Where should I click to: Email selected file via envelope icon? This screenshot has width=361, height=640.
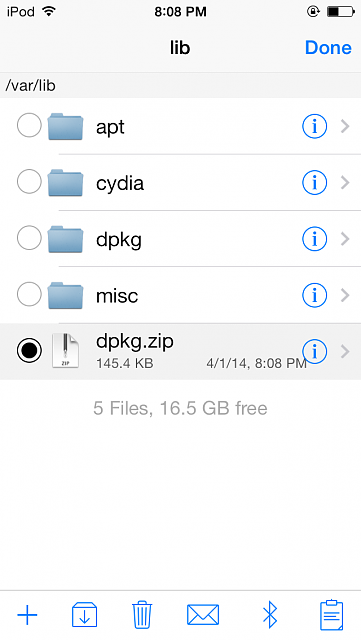pyautogui.click(x=203, y=615)
